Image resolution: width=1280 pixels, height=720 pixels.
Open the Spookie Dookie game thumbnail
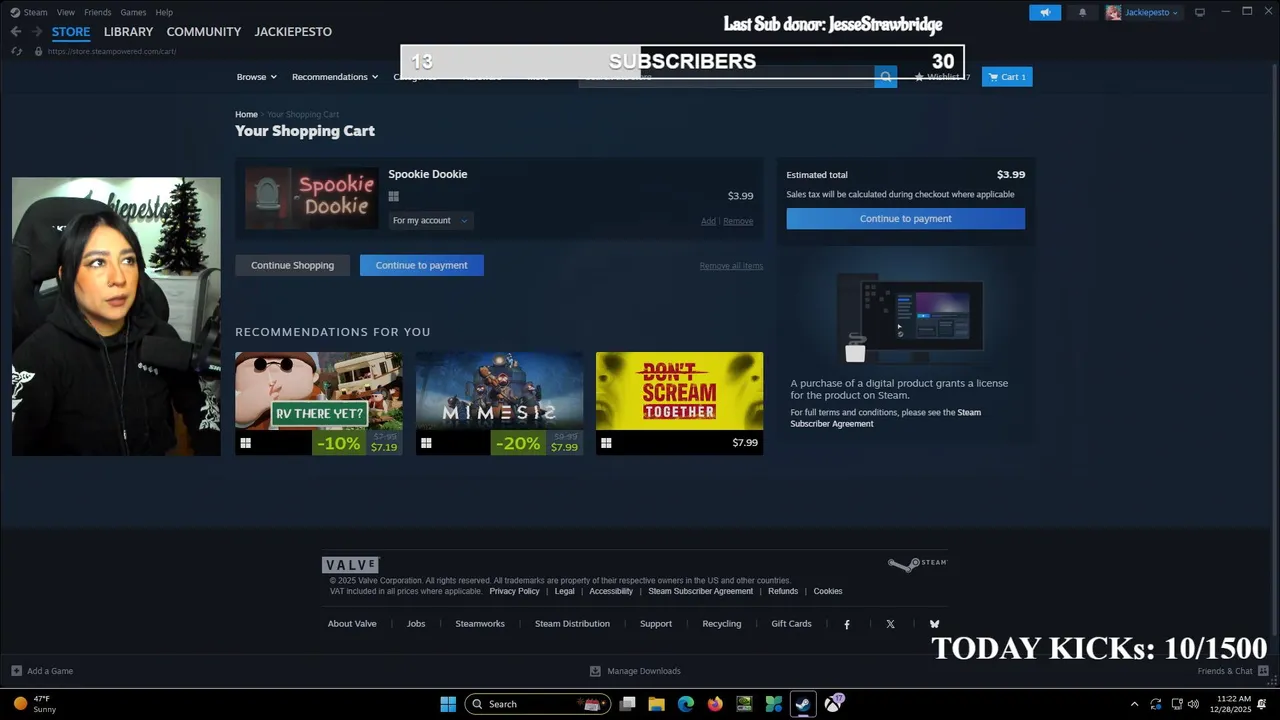coord(311,197)
